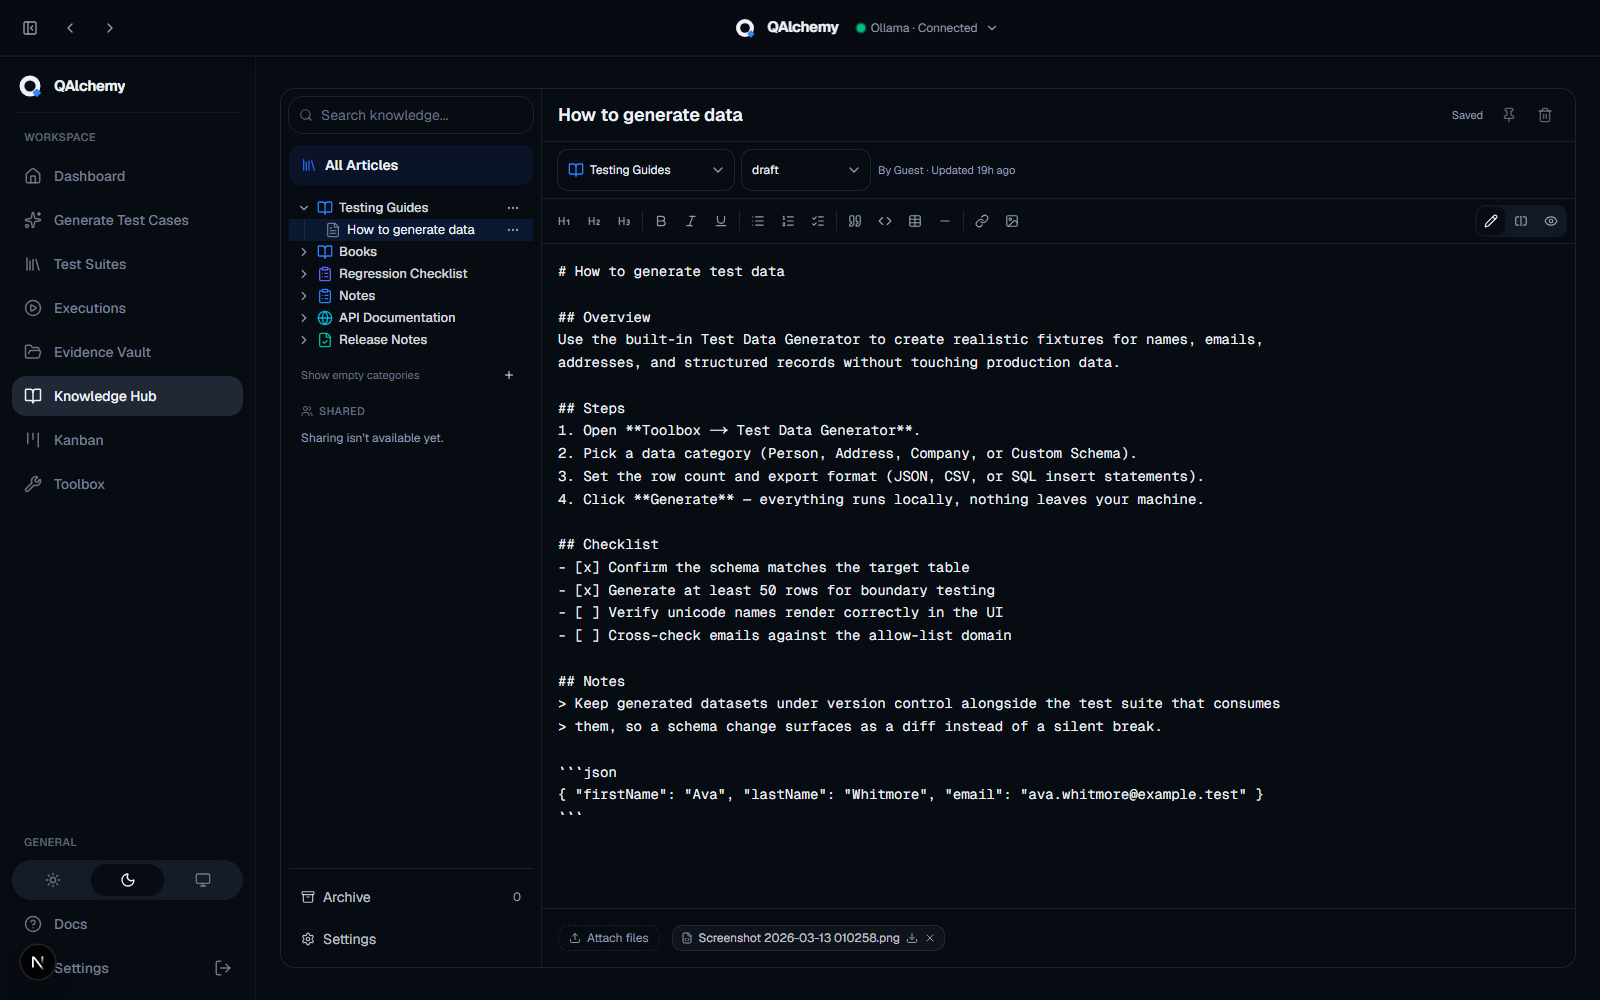Open Kanban board
The width and height of the screenshot is (1600, 1000).
[126, 440]
